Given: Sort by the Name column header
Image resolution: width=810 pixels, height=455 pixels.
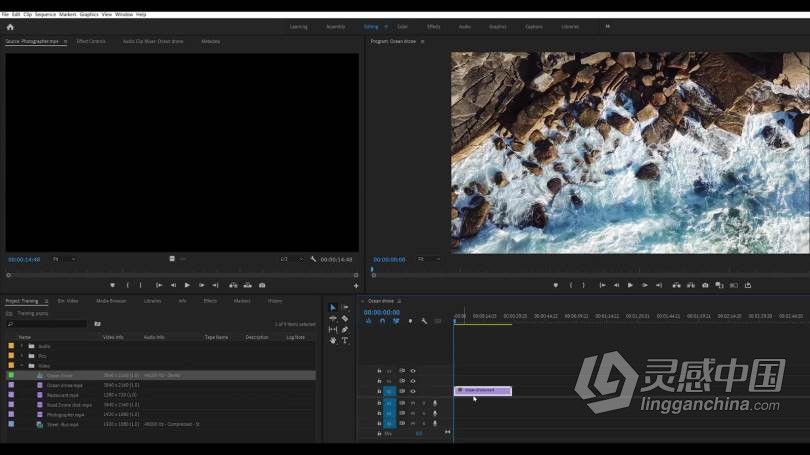Looking at the screenshot, I should tap(25, 337).
